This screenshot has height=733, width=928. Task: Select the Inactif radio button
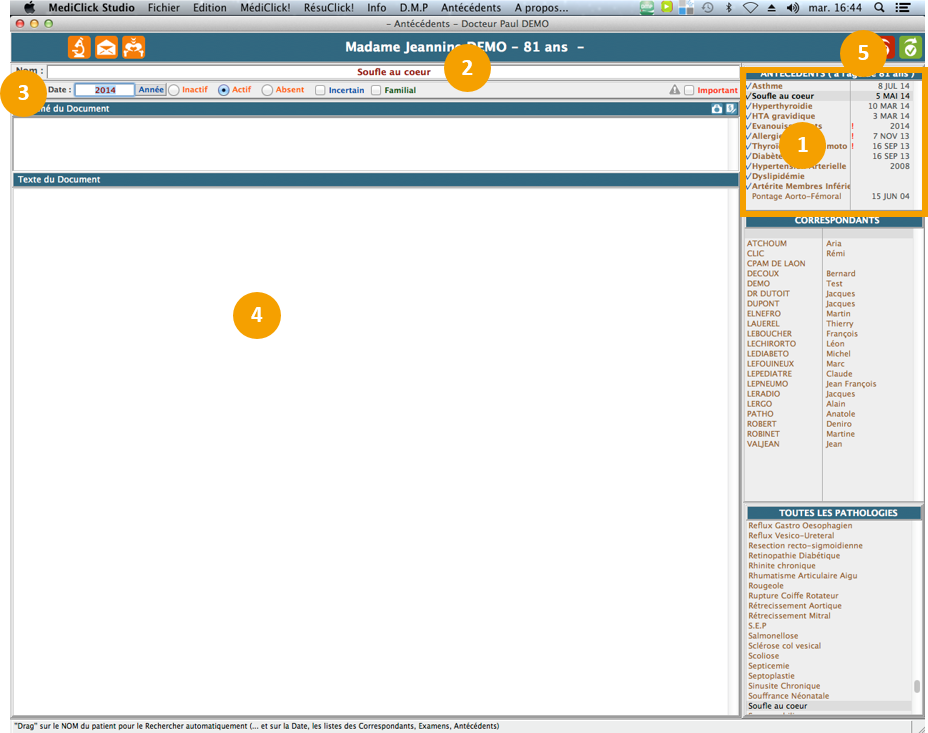point(174,90)
